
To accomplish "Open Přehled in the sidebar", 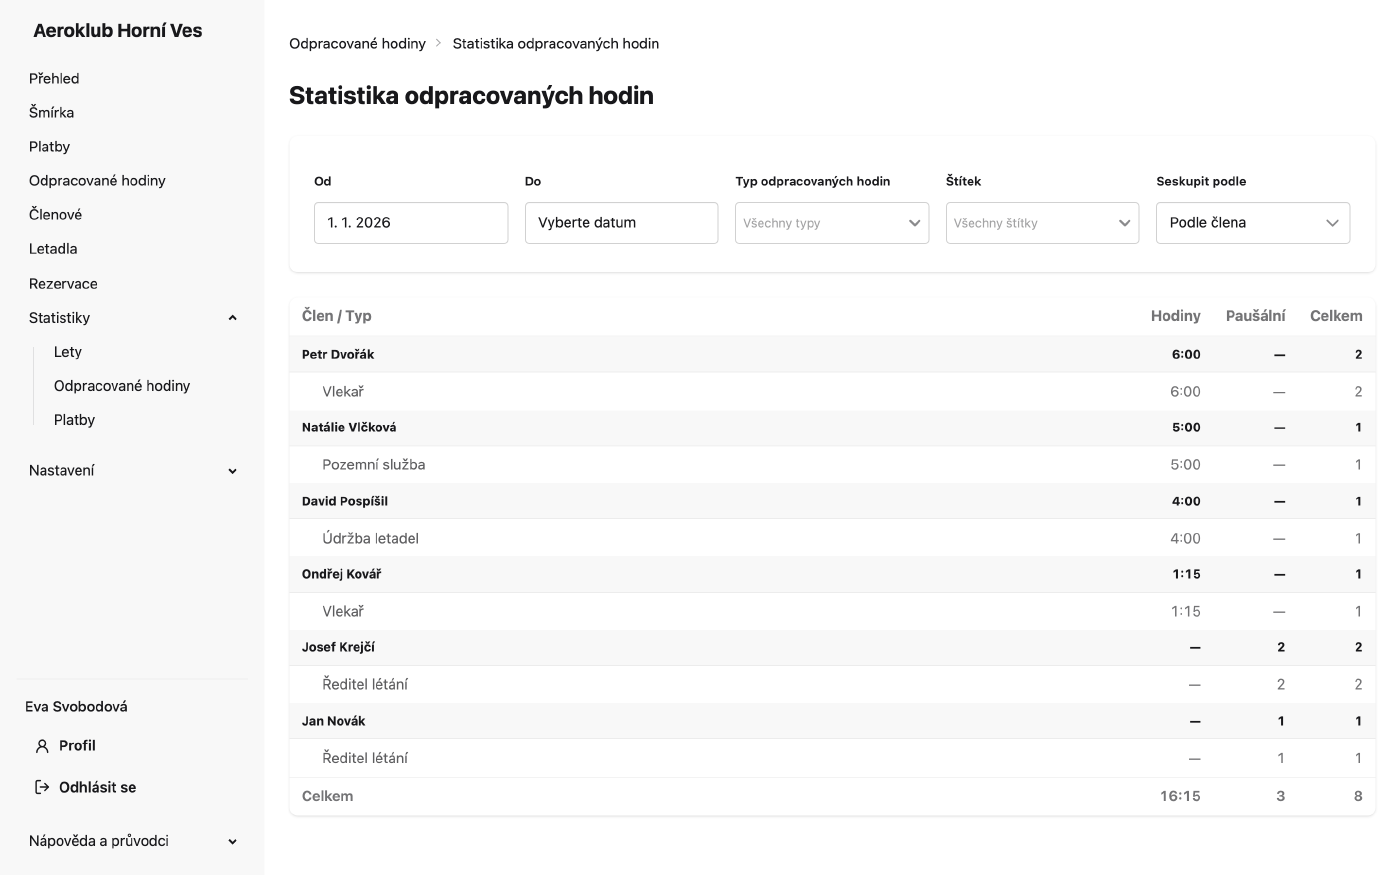I will pos(54,78).
